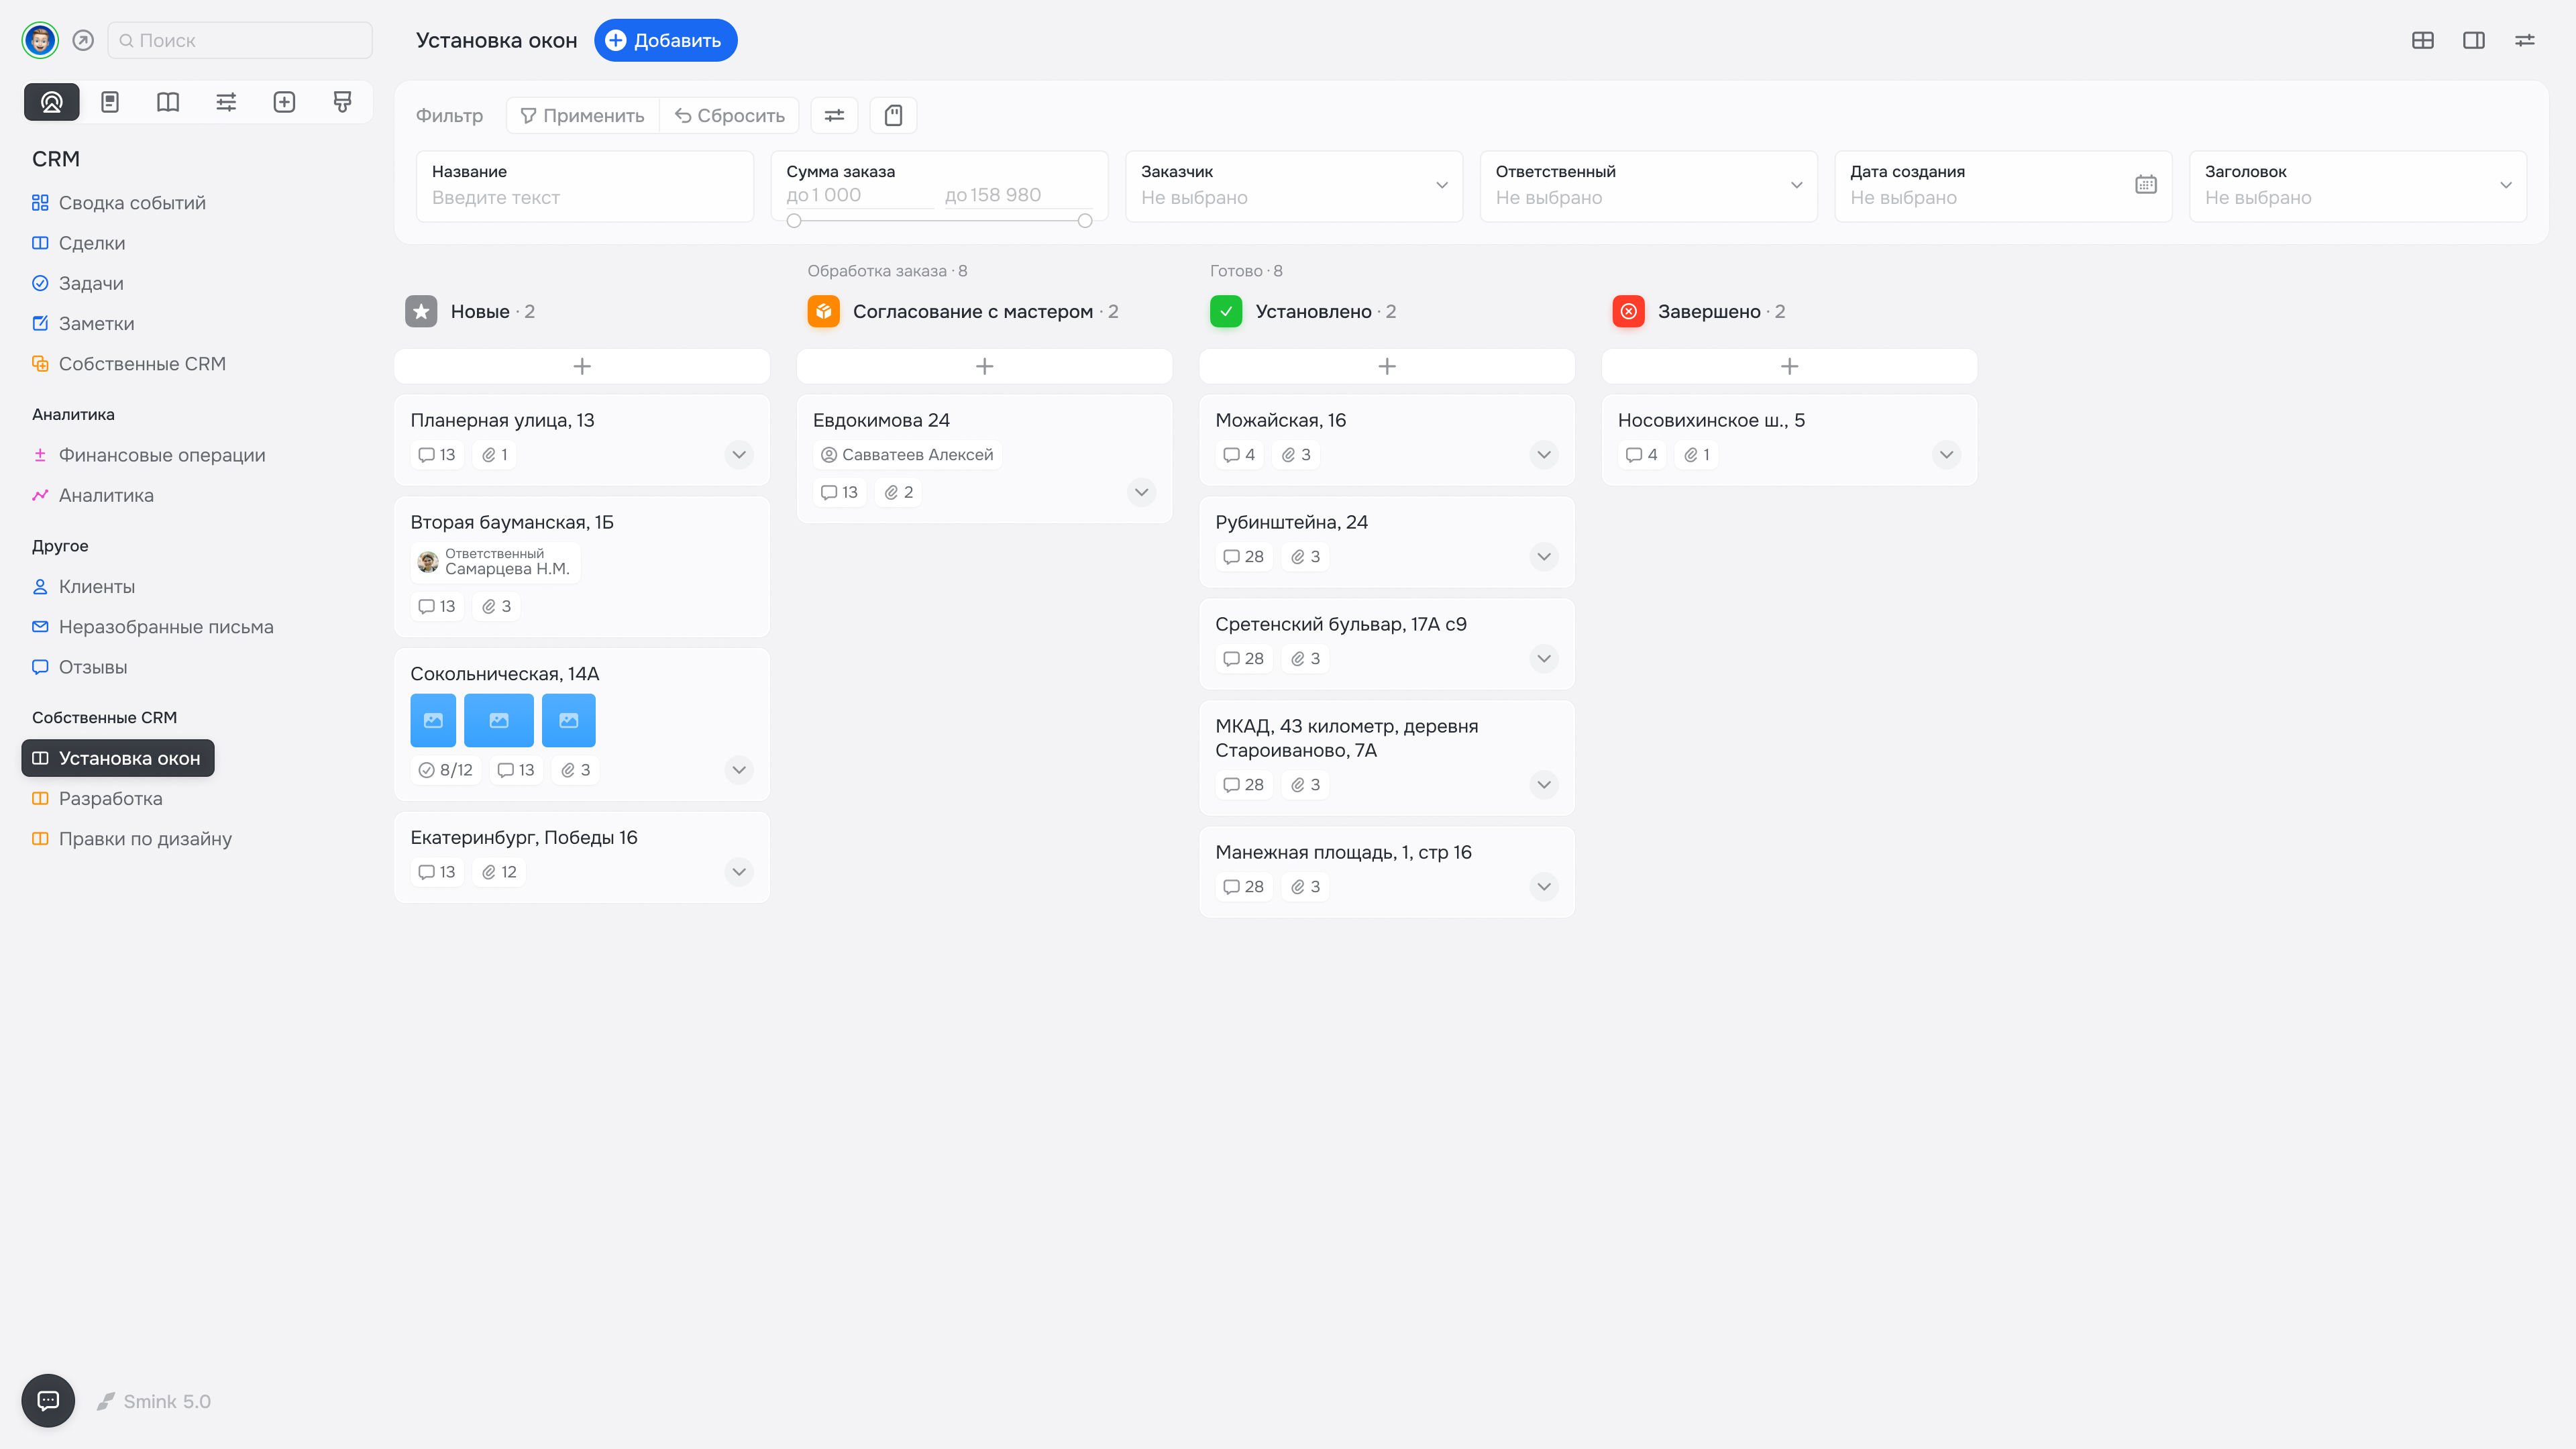Click the saved filter bookmark icon
Image resolution: width=2576 pixels, height=1449 pixels.
[893, 115]
